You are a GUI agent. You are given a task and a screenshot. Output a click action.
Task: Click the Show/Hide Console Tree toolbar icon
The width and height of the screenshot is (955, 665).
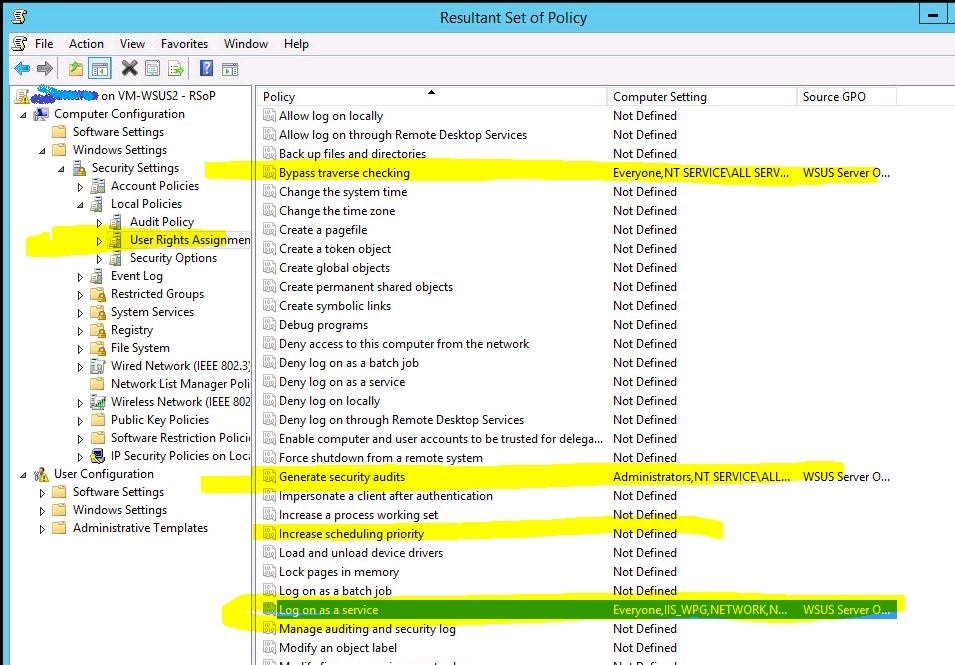[99, 67]
